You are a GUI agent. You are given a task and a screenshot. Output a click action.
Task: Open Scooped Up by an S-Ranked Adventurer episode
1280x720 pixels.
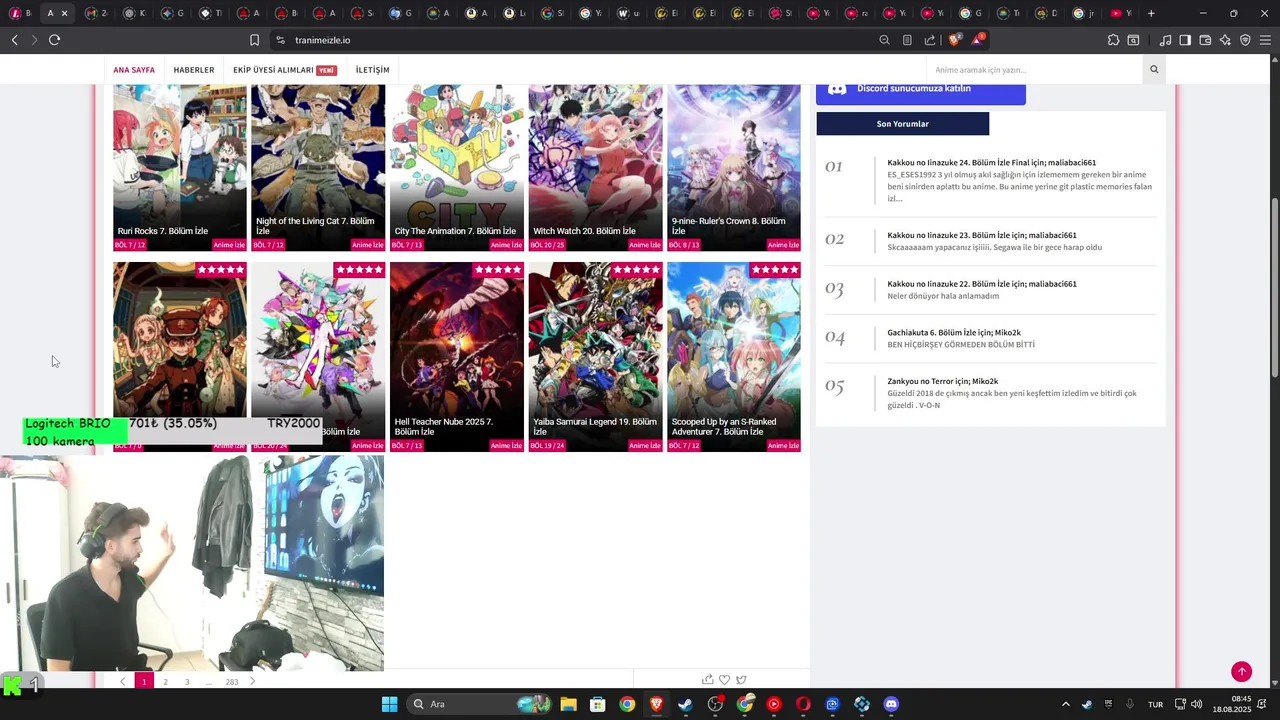tap(734, 357)
